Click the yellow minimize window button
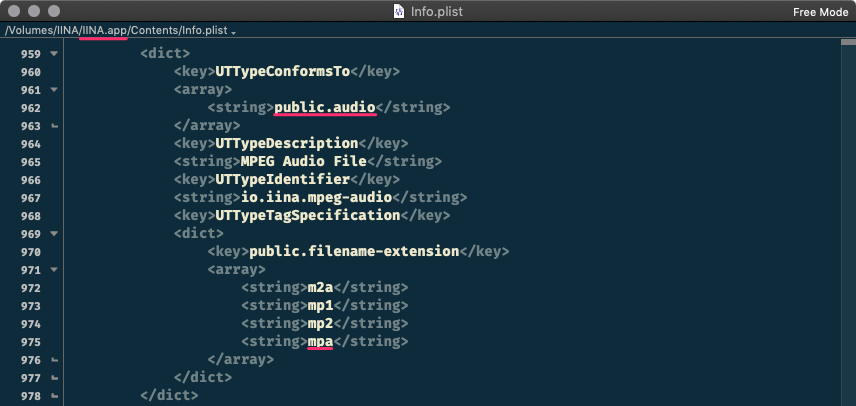The height and width of the screenshot is (406, 856). click(x=36, y=12)
